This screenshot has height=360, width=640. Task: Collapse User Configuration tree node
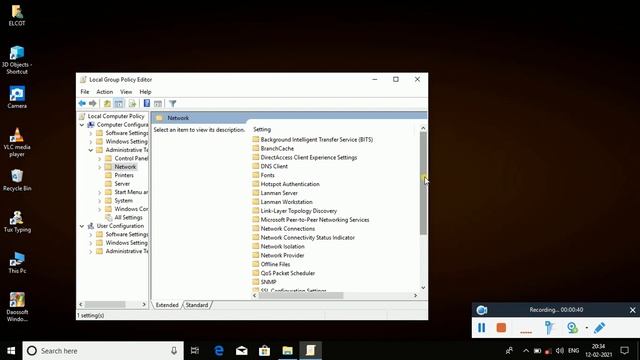[82, 226]
